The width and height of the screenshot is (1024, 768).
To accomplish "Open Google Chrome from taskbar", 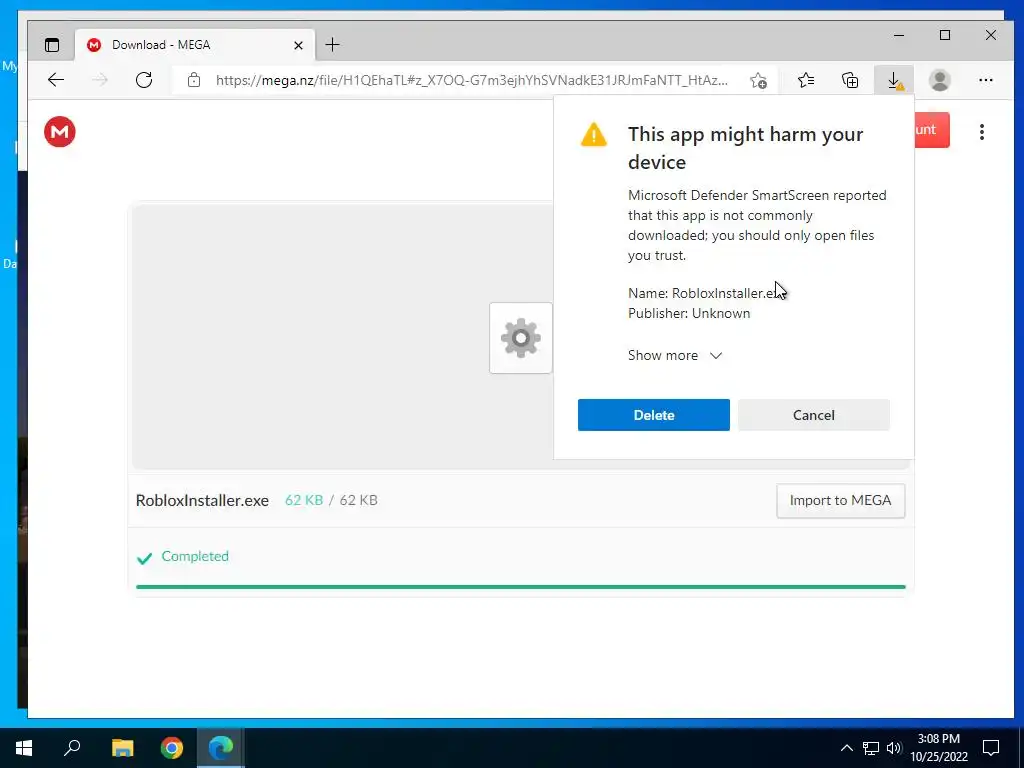I will [172, 748].
